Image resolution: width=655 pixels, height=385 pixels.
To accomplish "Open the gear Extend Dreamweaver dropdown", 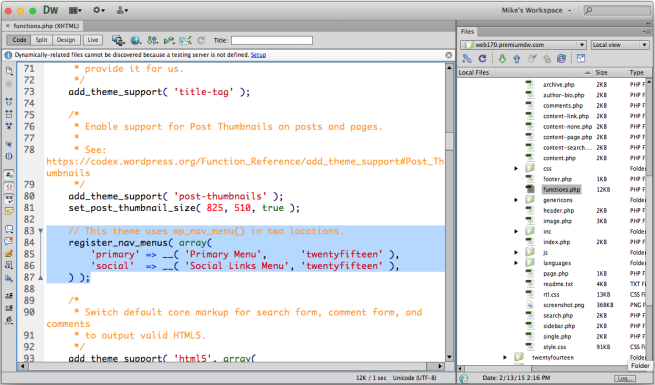I will (x=99, y=10).
